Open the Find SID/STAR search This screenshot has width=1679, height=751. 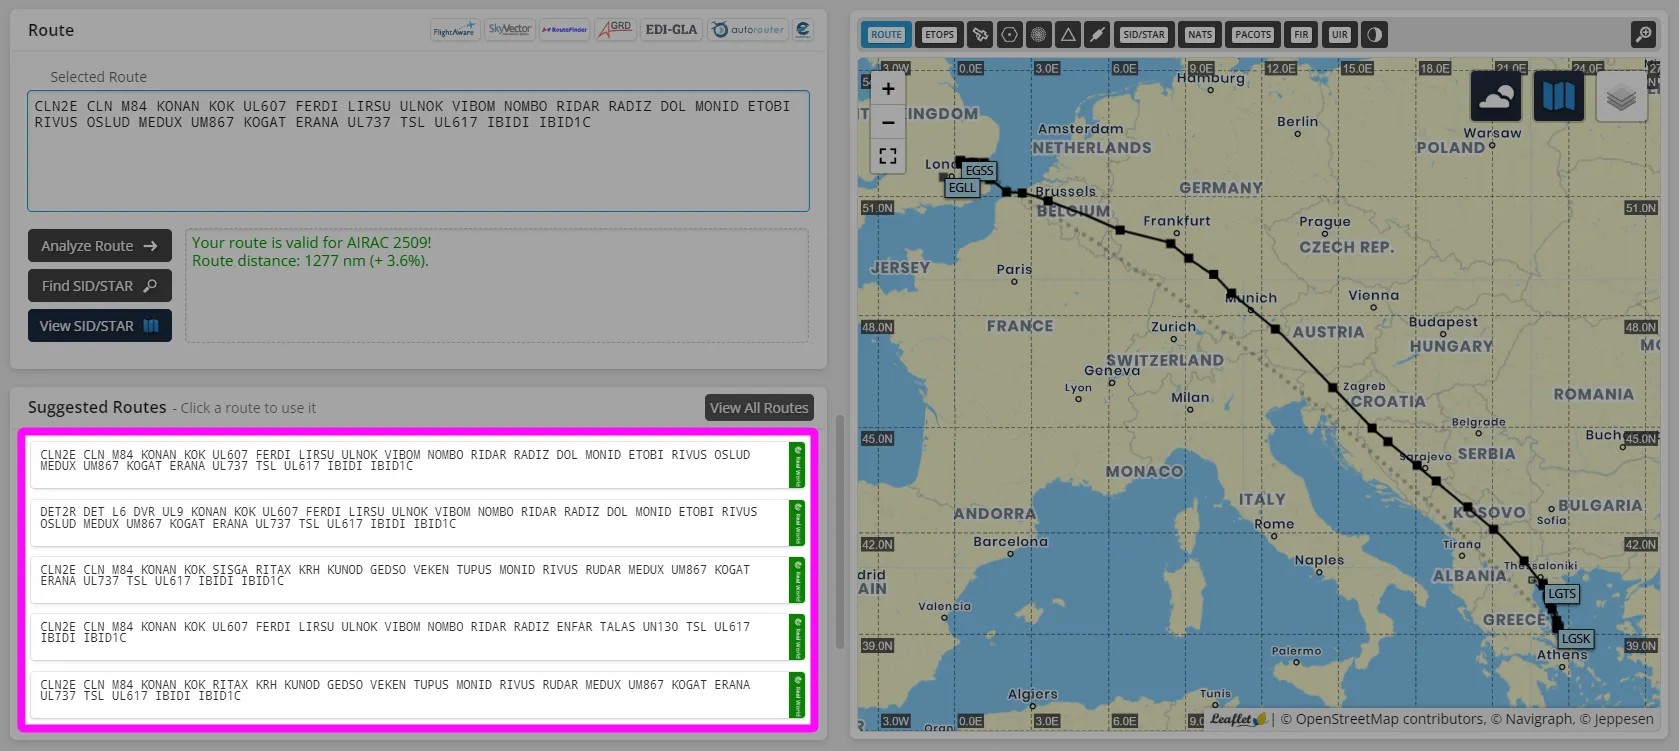99,286
